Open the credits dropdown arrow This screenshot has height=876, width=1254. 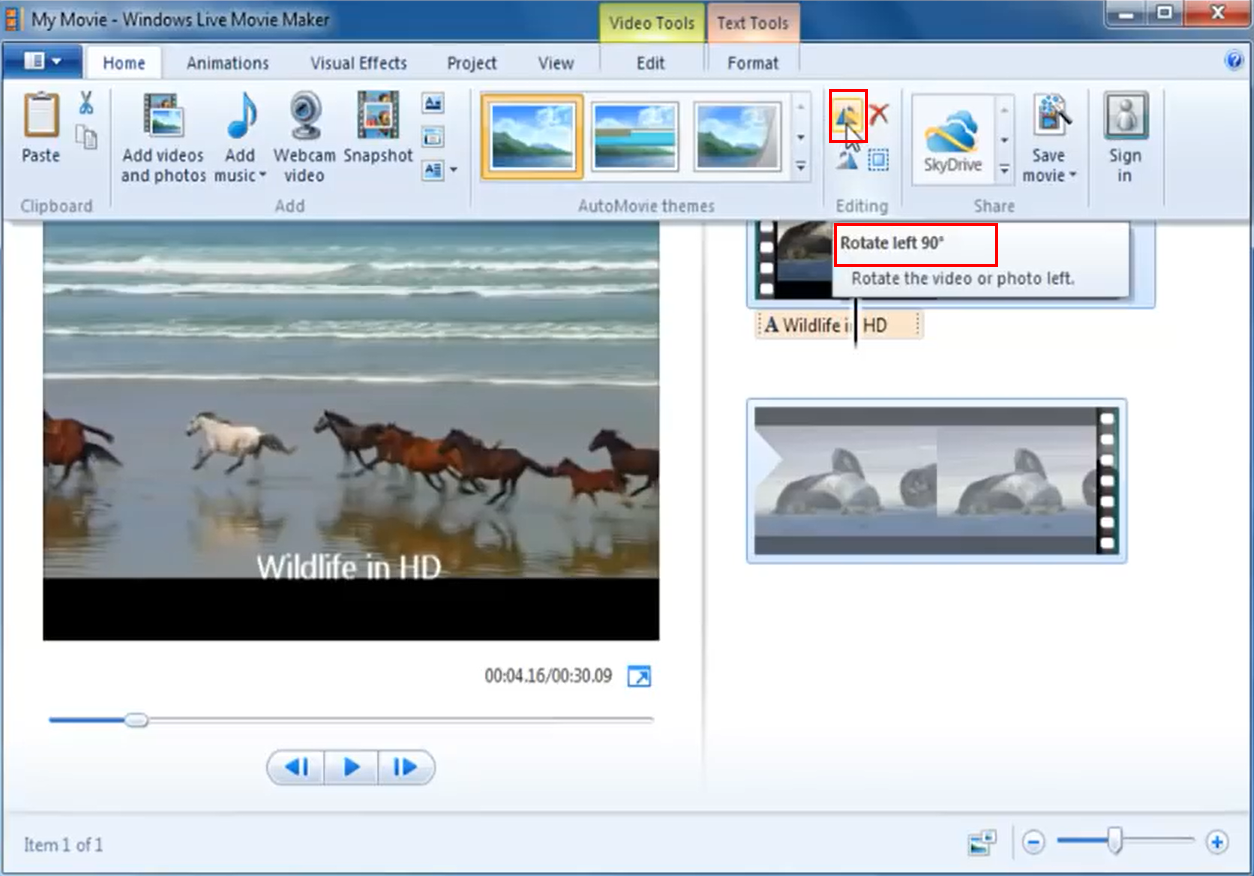pyautogui.click(x=453, y=170)
